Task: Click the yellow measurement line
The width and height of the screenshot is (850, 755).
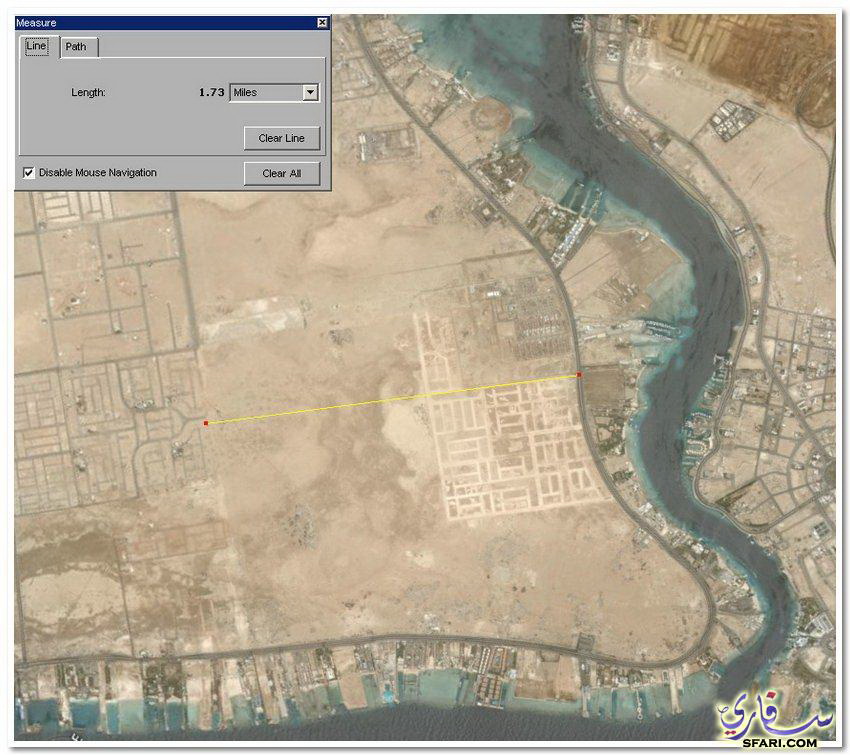Action: 392,399
